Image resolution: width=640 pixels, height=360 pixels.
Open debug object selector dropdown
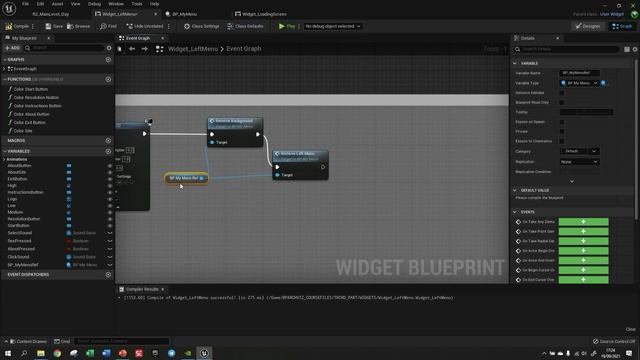[333, 26]
